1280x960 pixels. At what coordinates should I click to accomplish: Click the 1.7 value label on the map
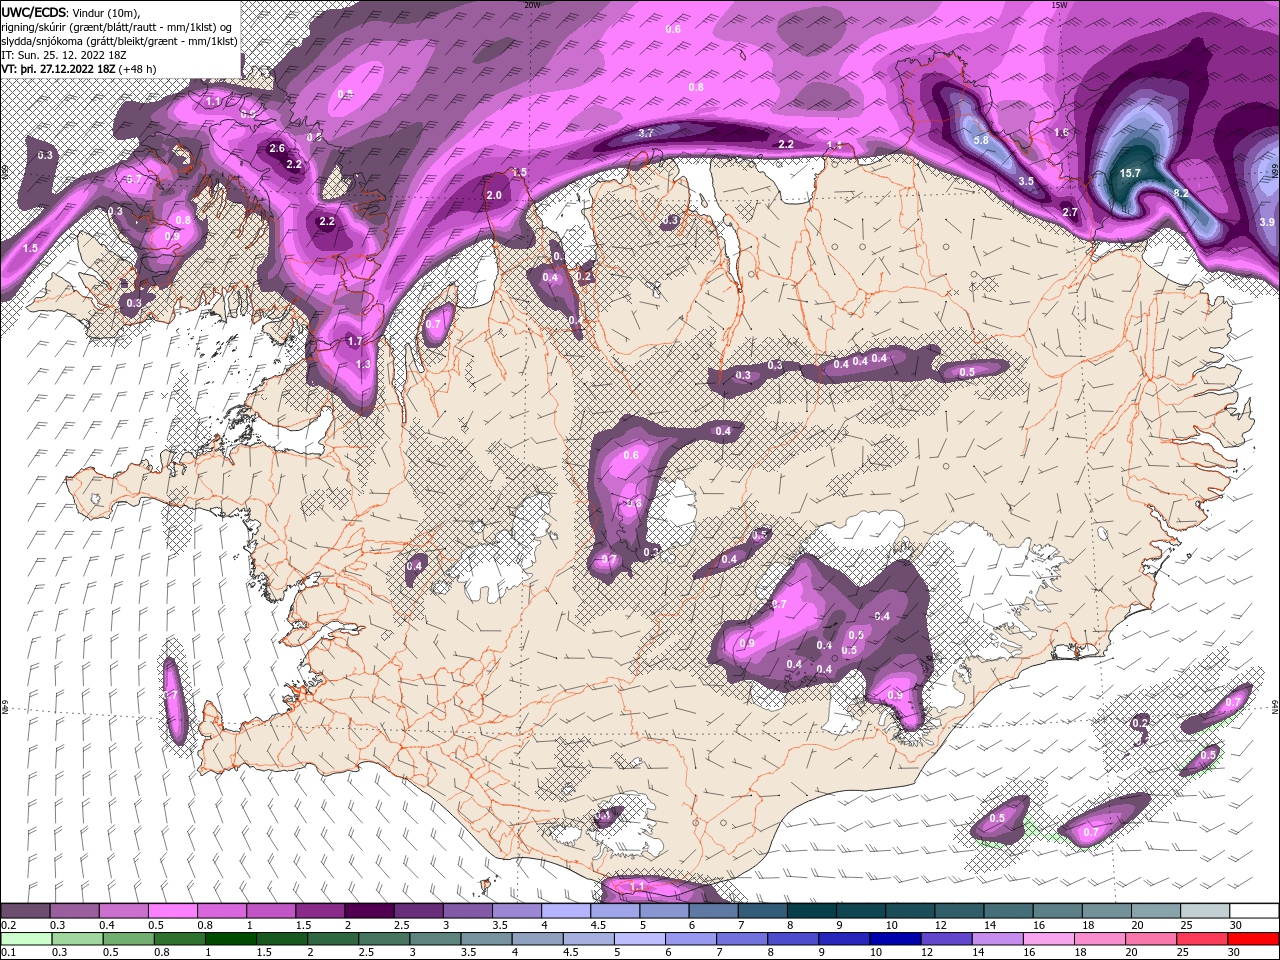(x=355, y=341)
